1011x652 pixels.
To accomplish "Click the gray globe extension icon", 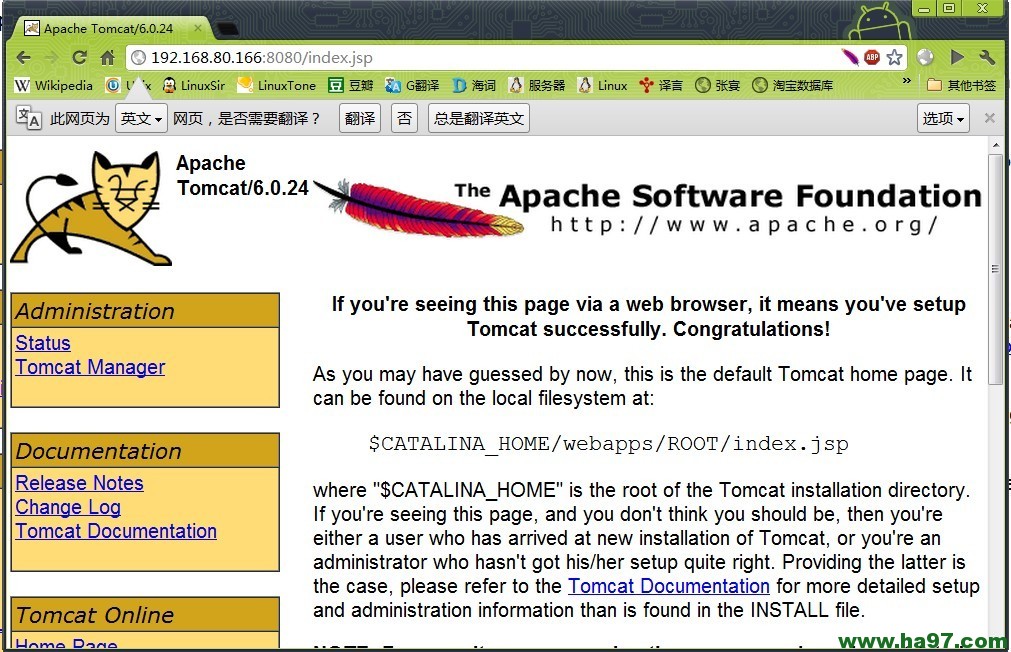I will click(x=925, y=57).
